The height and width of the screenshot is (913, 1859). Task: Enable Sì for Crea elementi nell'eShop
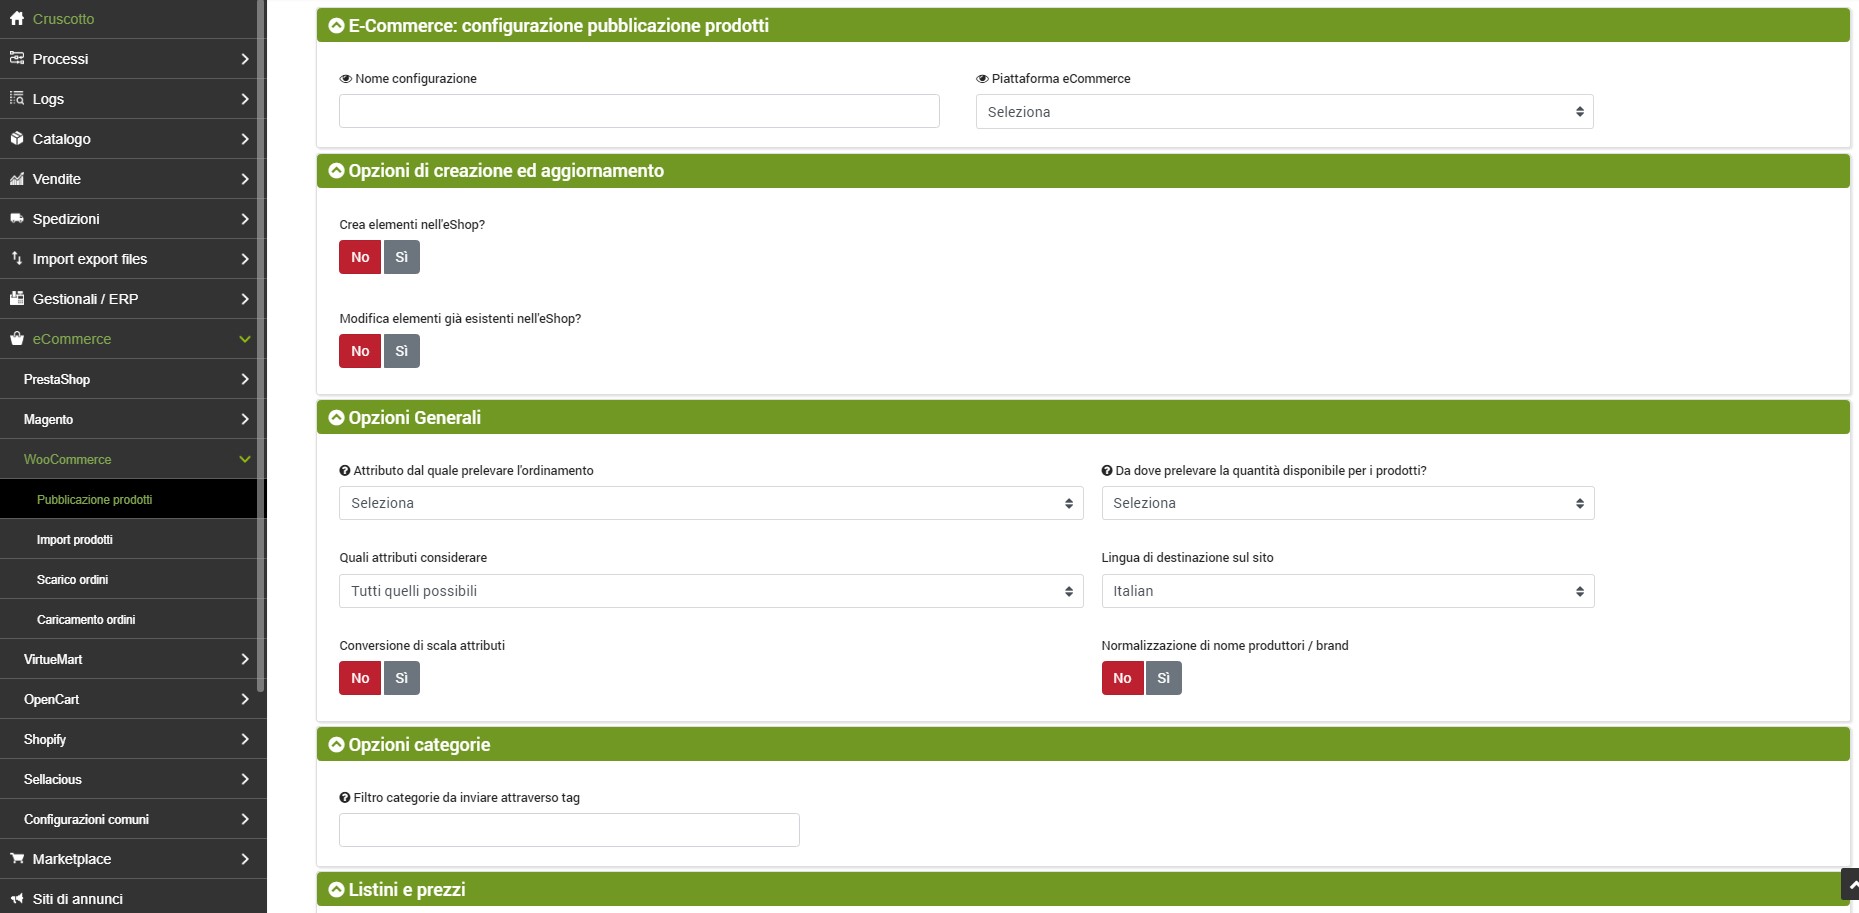point(401,257)
